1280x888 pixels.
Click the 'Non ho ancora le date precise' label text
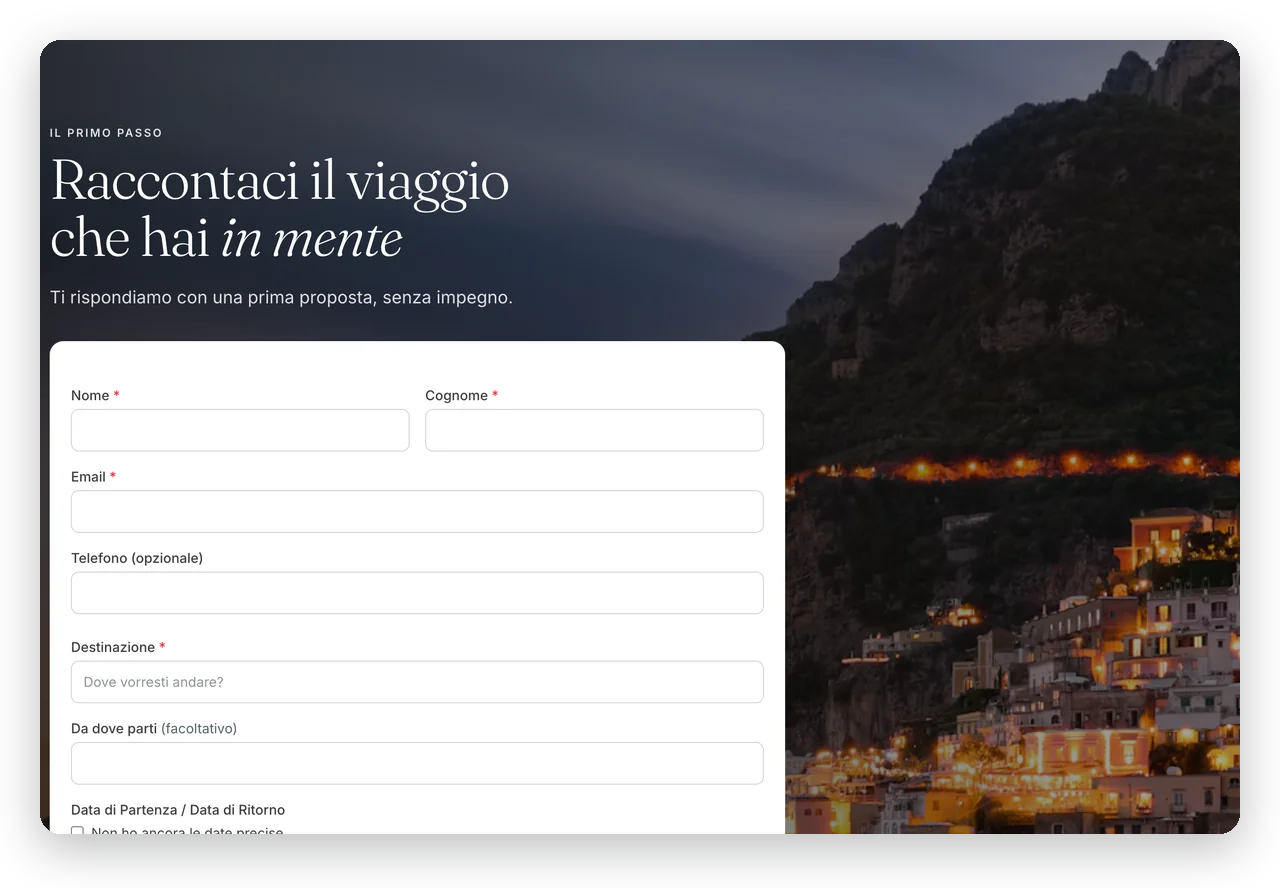(x=187, y=830)
